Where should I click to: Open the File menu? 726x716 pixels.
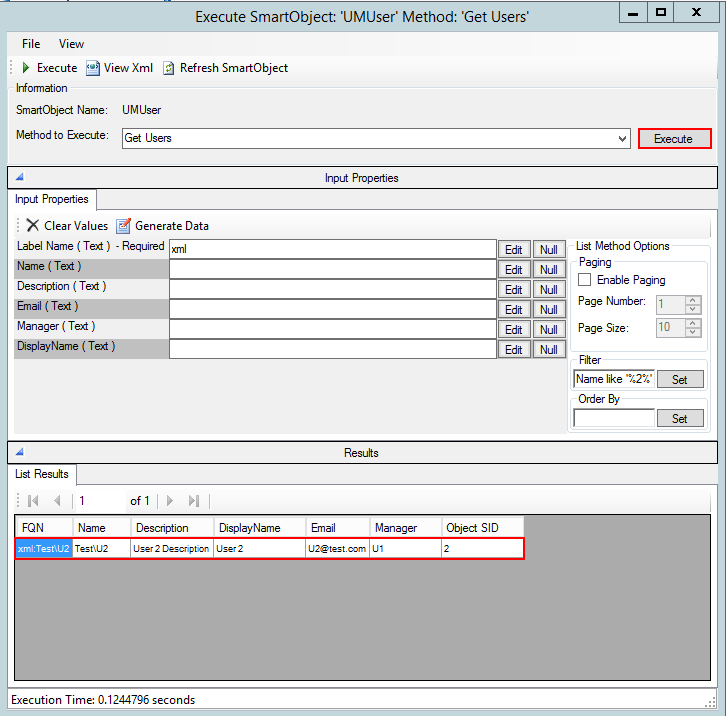(31, 44)
